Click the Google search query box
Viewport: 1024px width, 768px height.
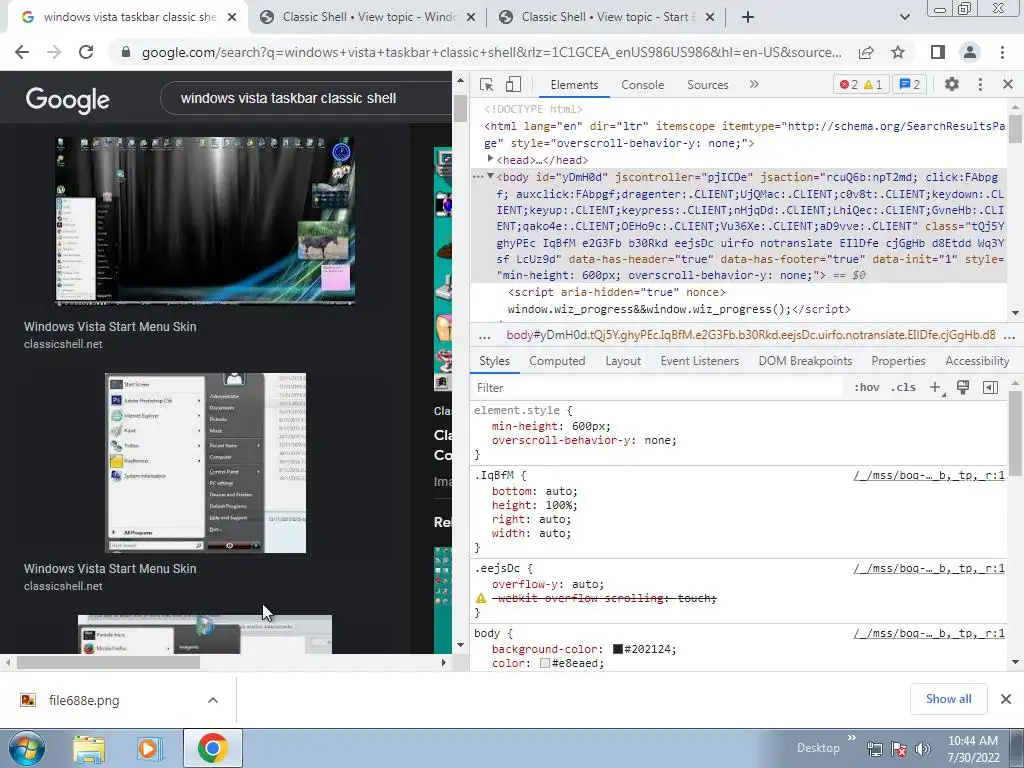point(306,99)
